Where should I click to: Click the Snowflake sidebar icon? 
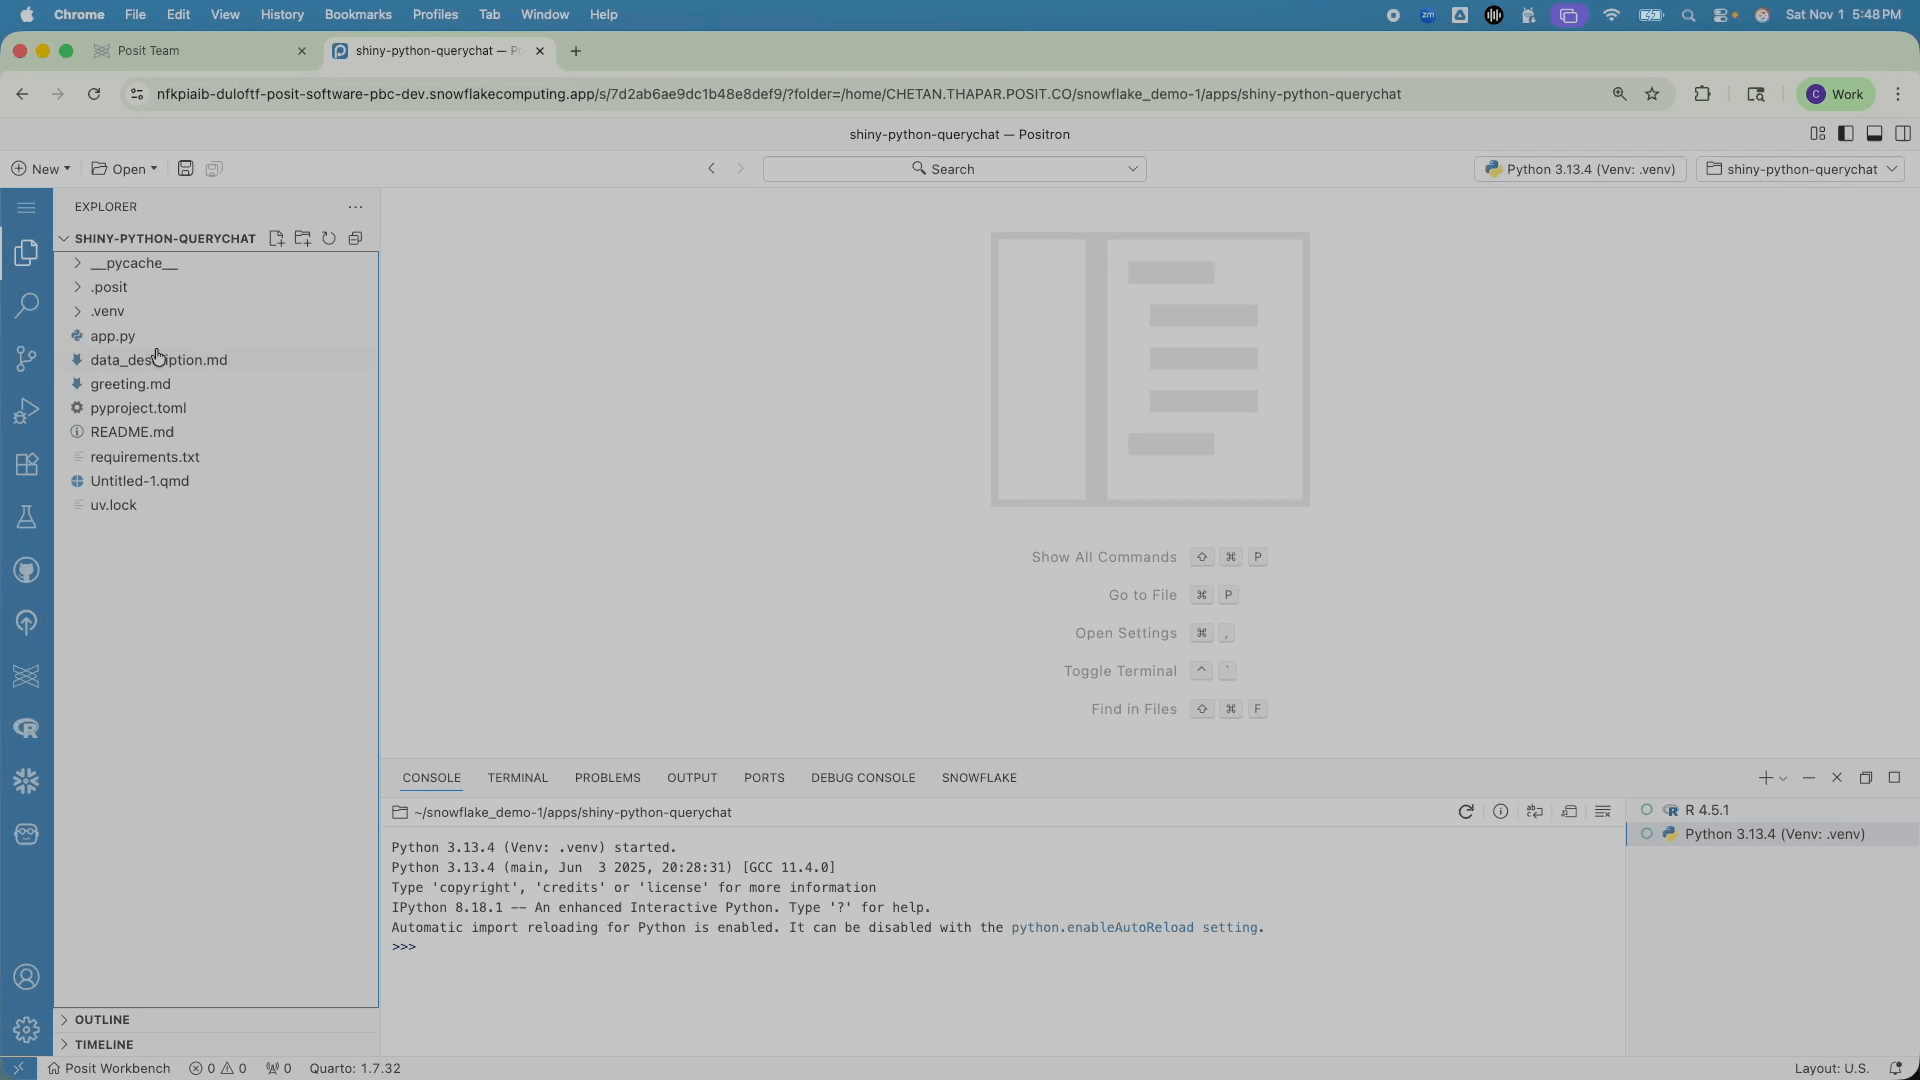tap(27, 781)
